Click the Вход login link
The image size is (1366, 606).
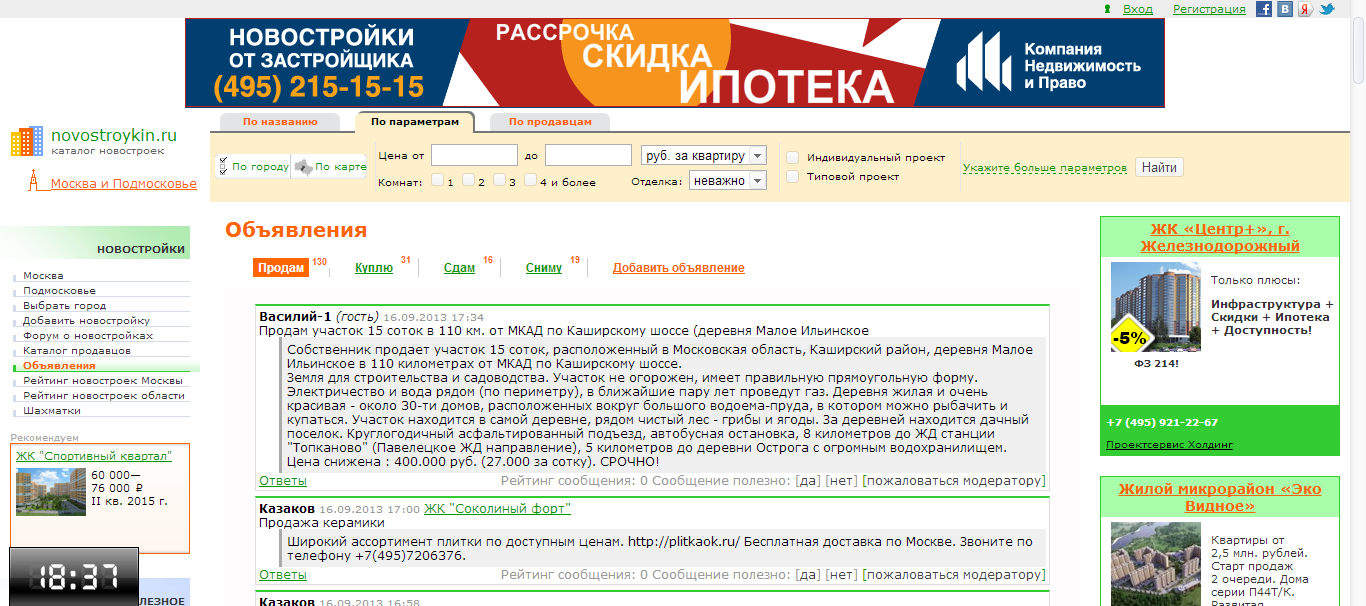tap(1137, 9)
